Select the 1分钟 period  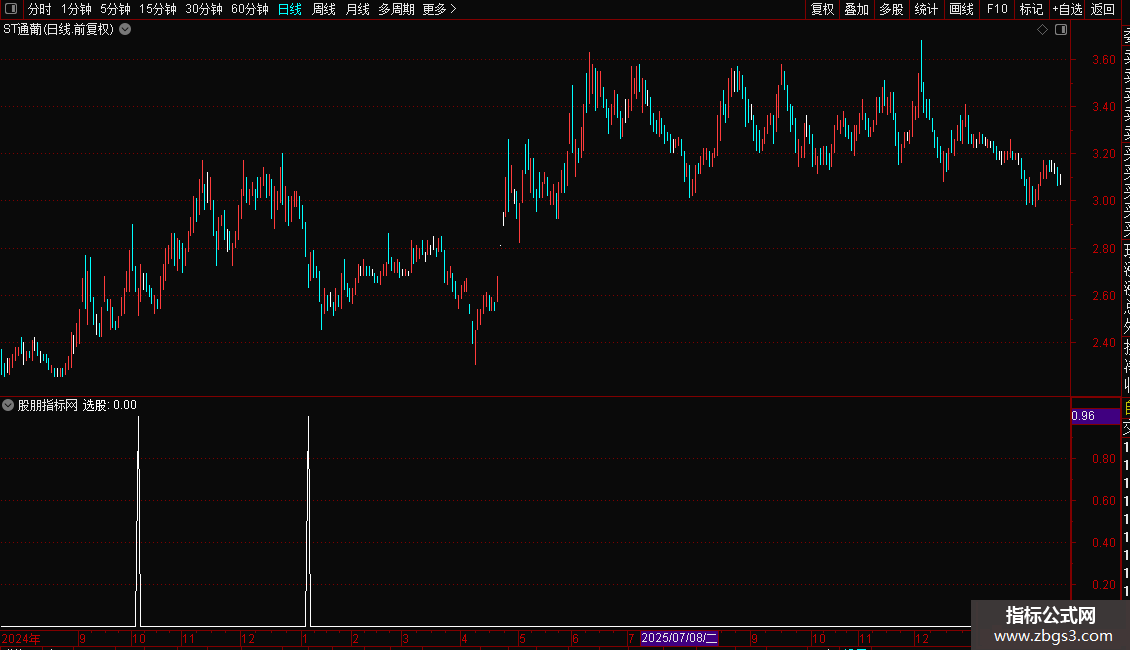tap(76, 9)
